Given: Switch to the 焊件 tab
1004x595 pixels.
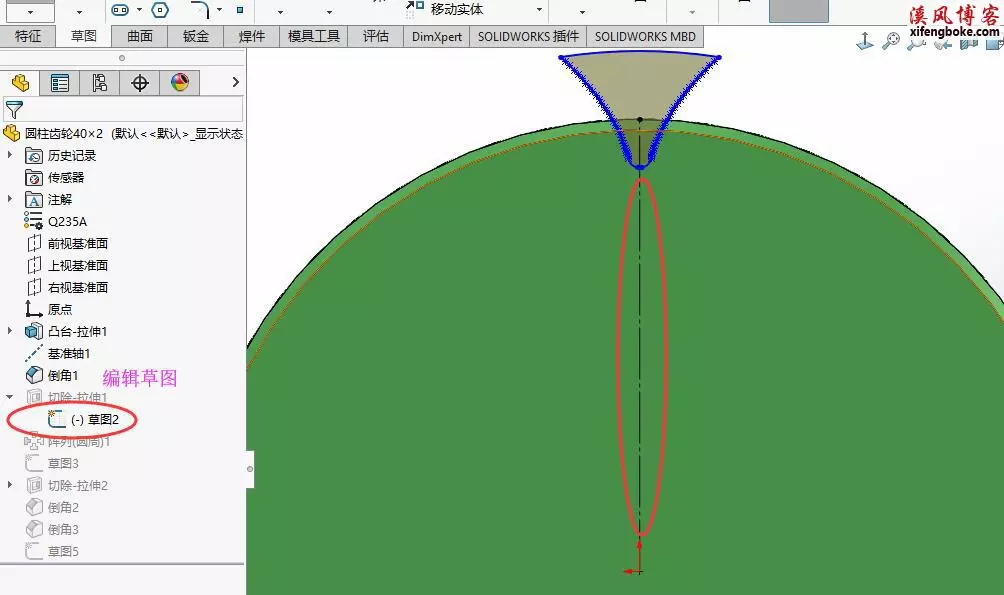Looking at the screenshot, I should 252,36.
